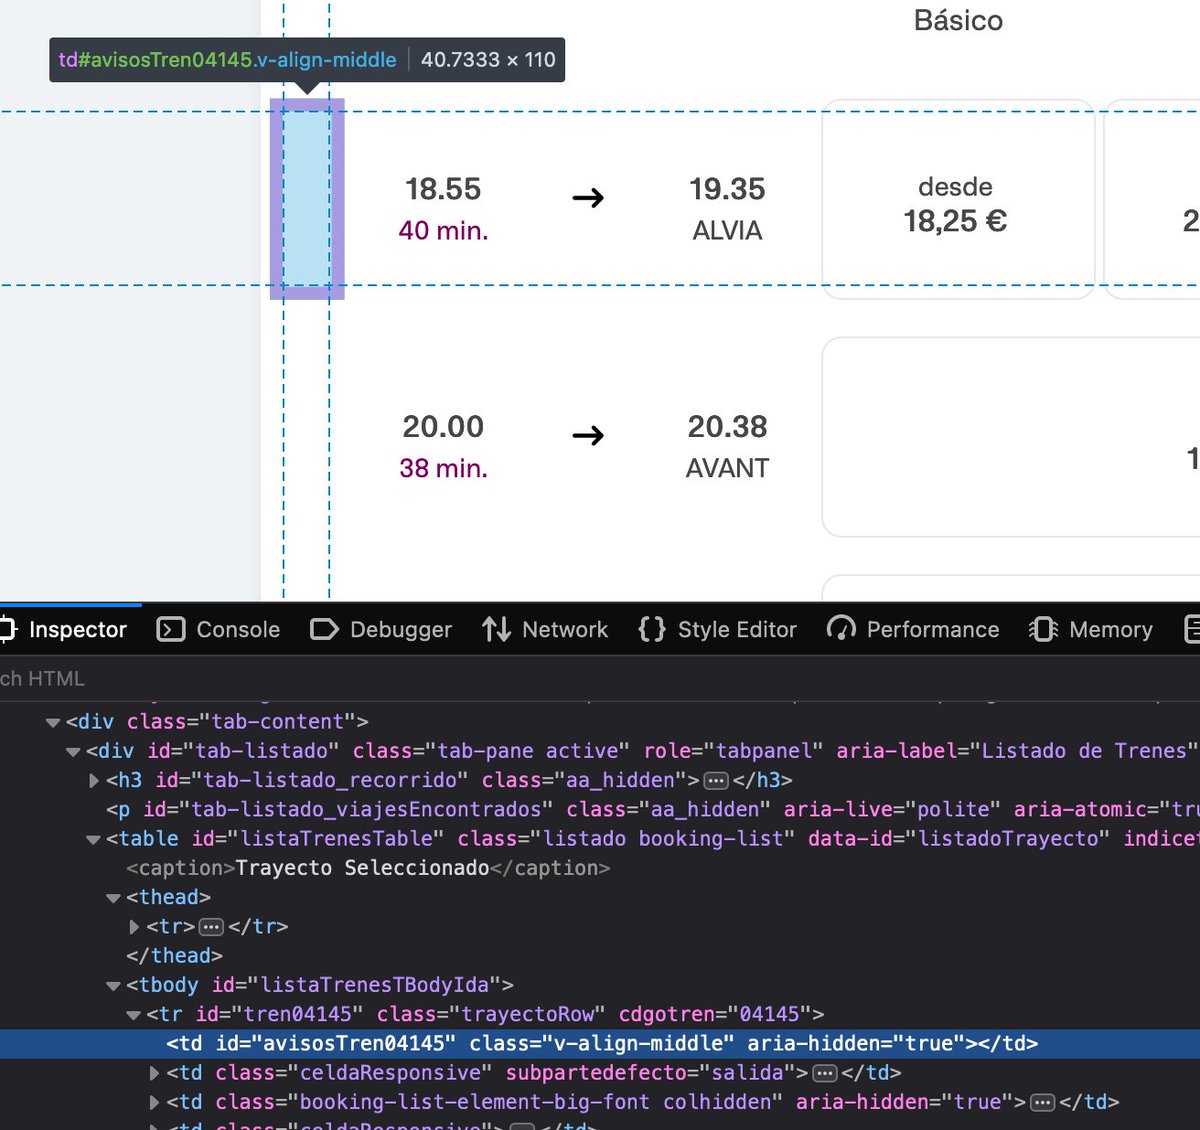Collapse the tr tren04145 node
Image resolution: width=1200 pixels, height=1130 pixels.
pos(134,1015)
